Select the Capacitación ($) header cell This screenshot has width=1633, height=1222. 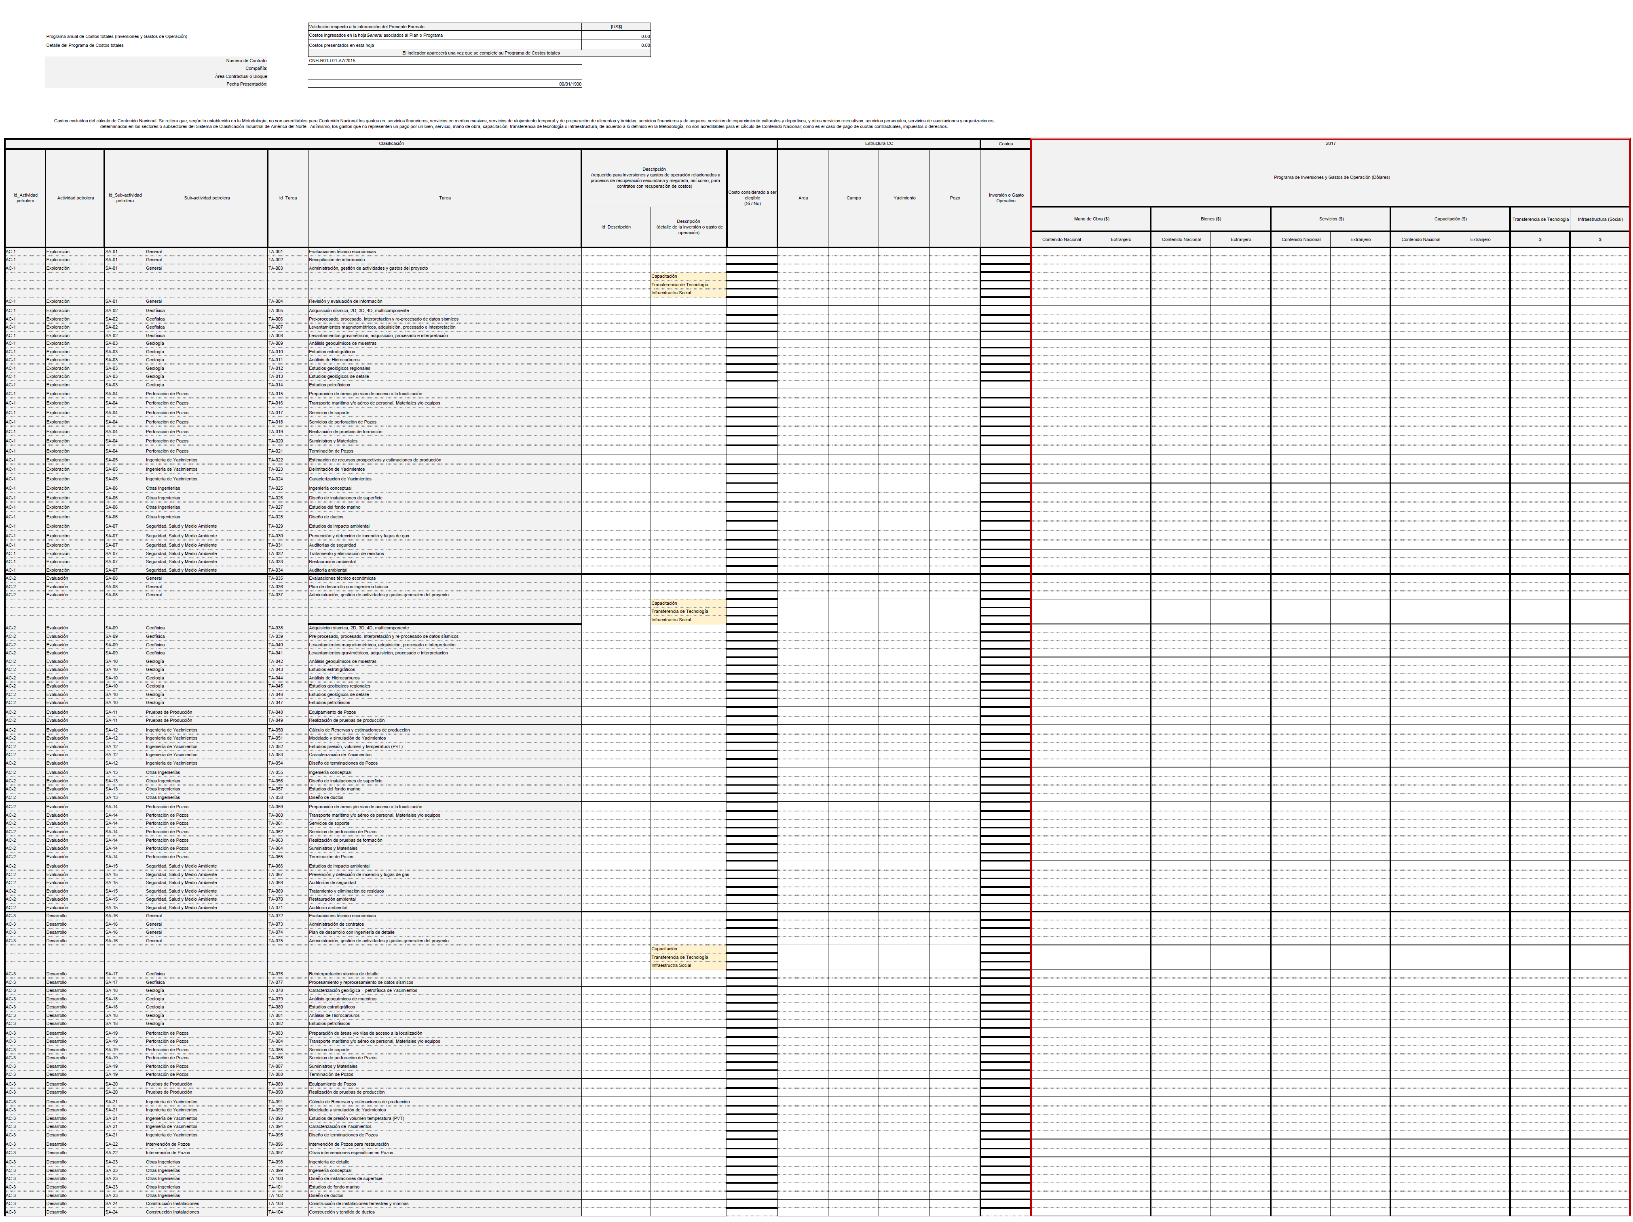1450,218
